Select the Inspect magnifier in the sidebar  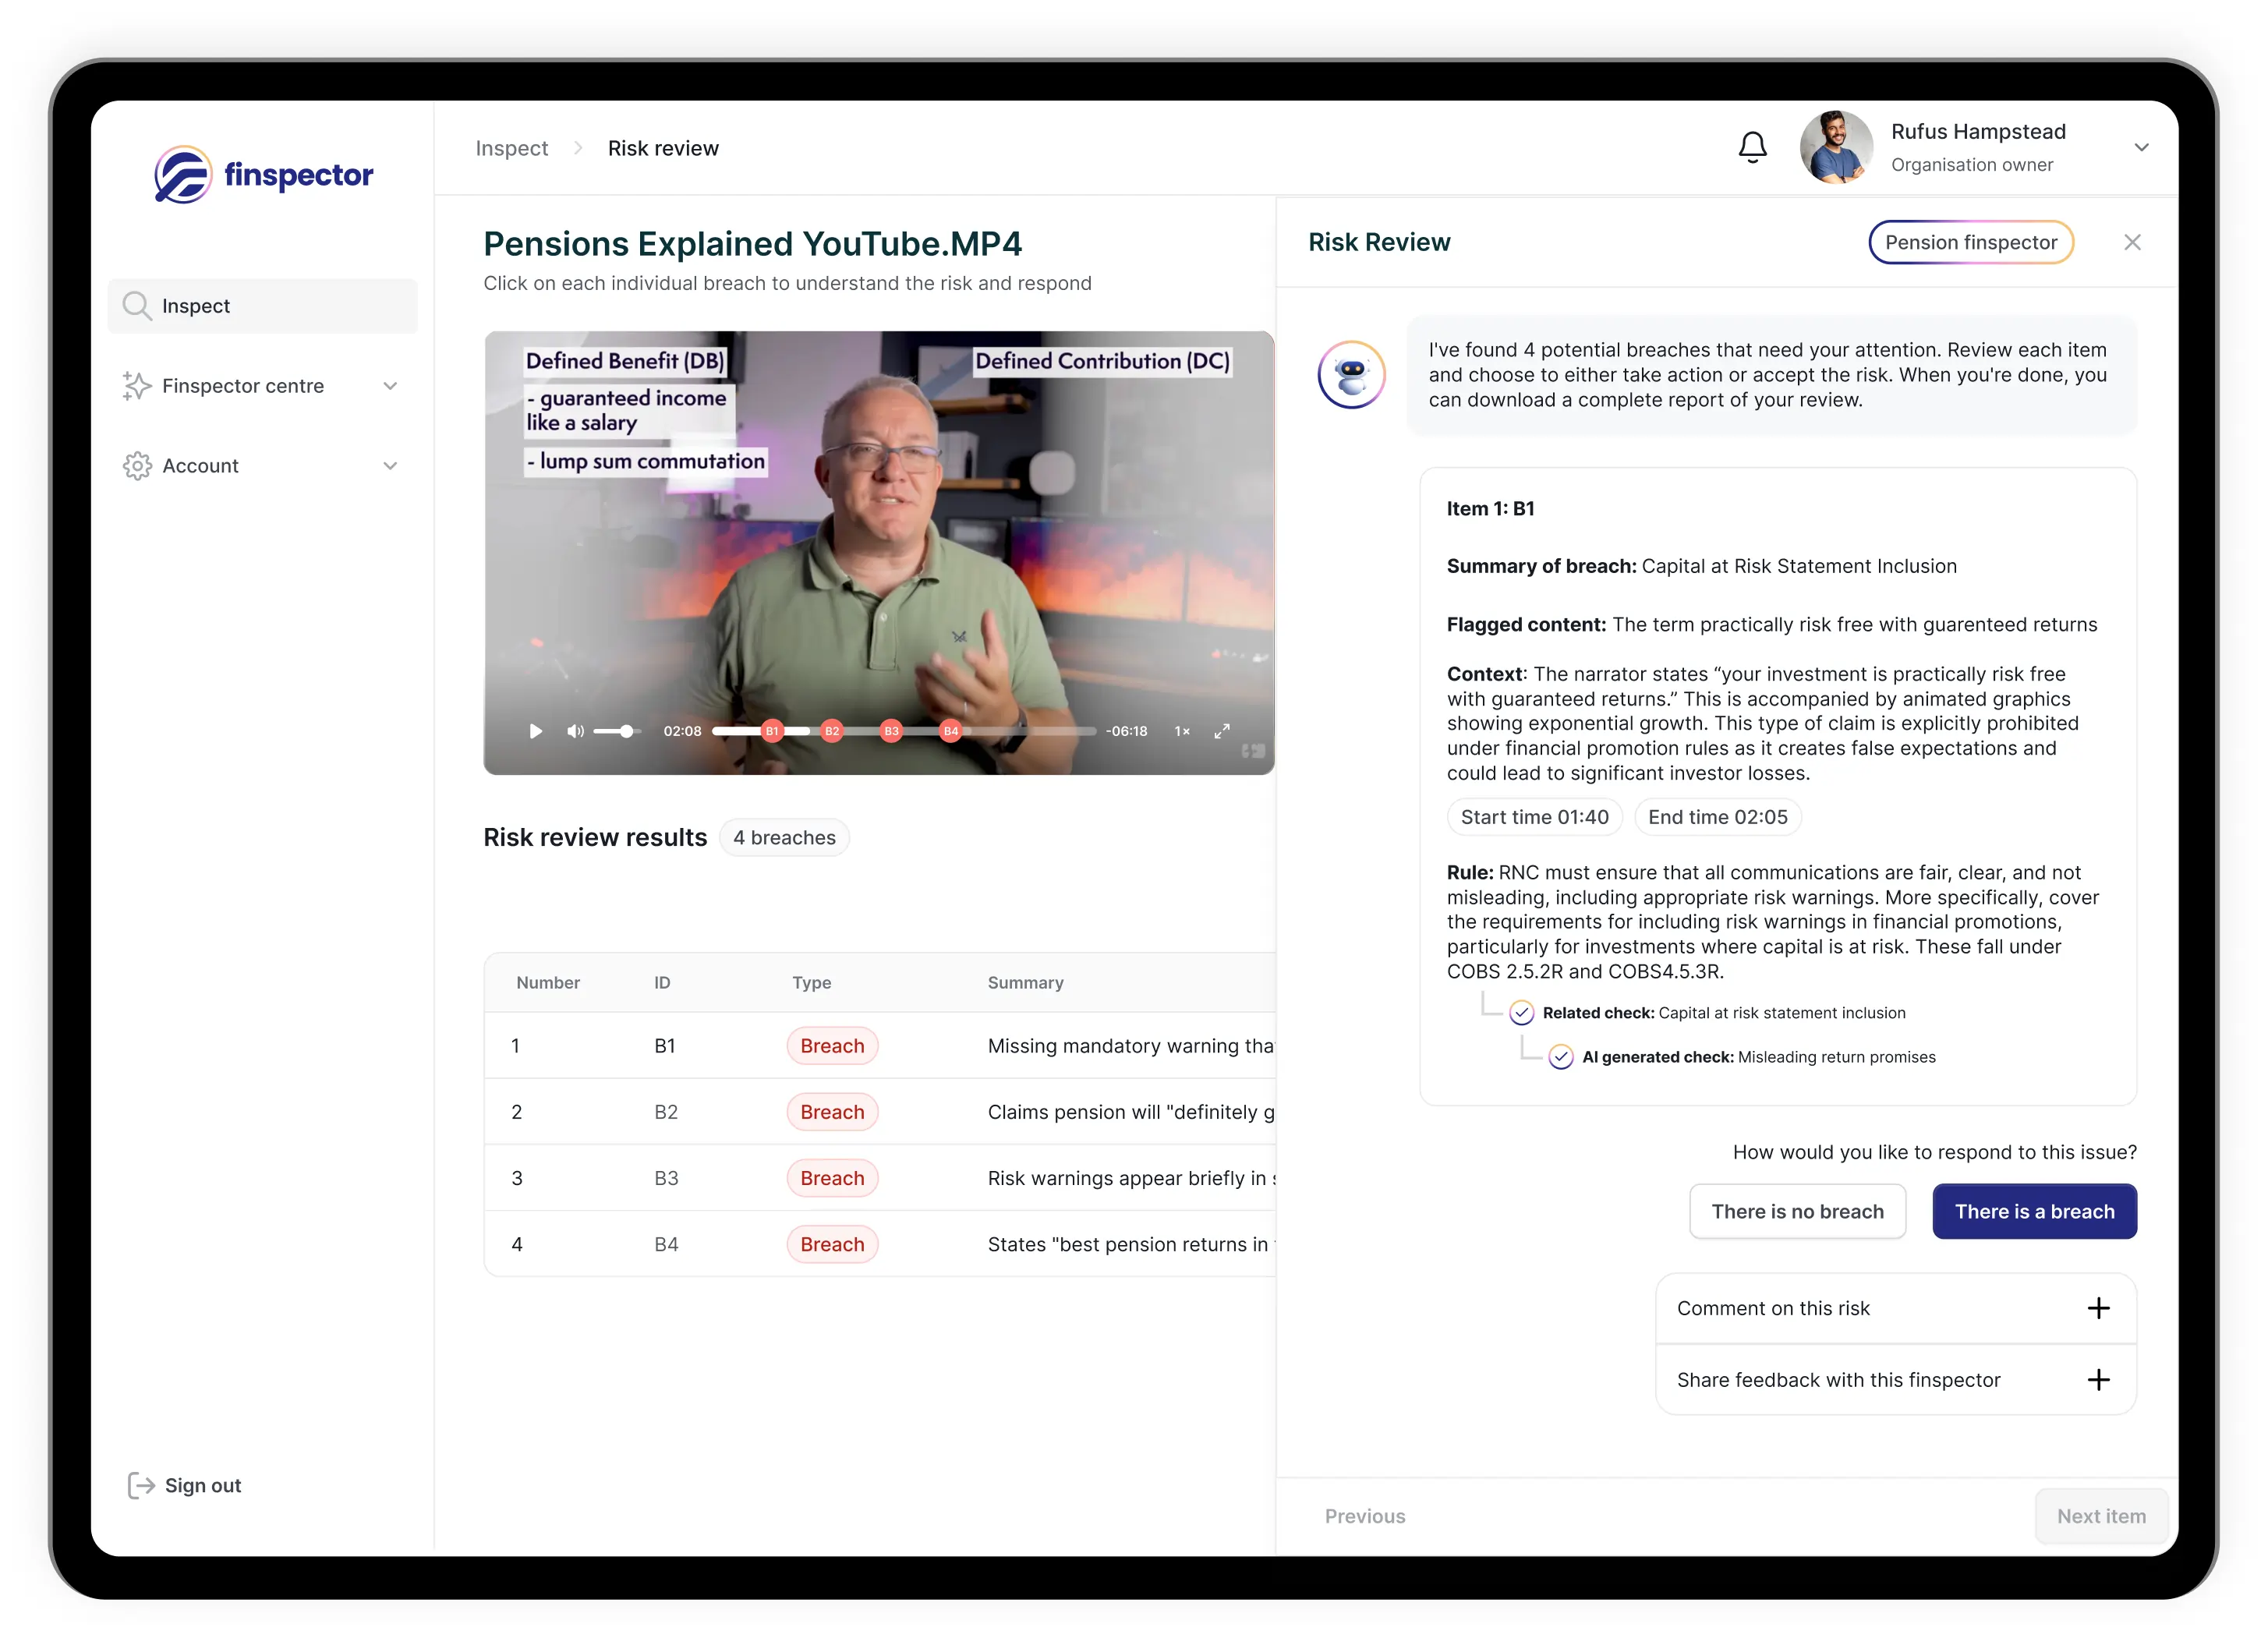click(x=137, y=305)
